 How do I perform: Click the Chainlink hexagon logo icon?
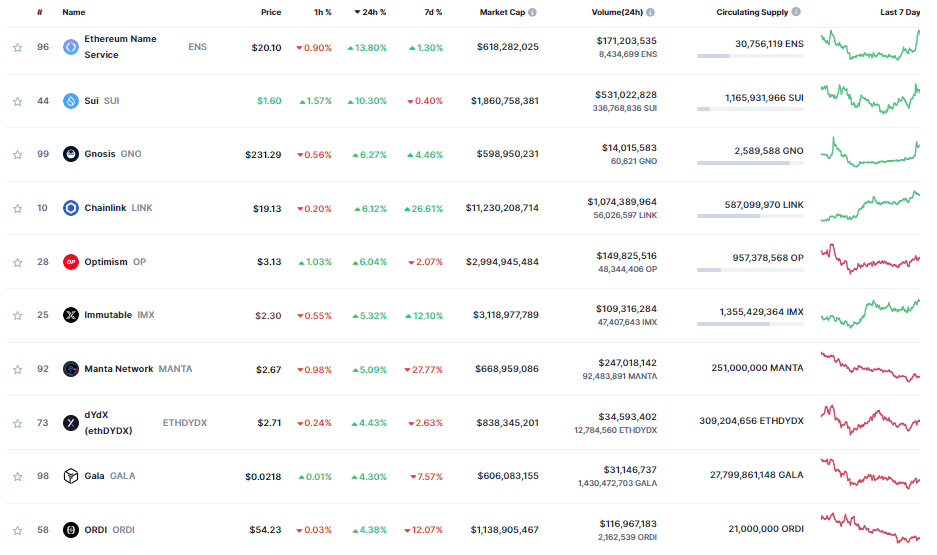click(x=71, y=208)
